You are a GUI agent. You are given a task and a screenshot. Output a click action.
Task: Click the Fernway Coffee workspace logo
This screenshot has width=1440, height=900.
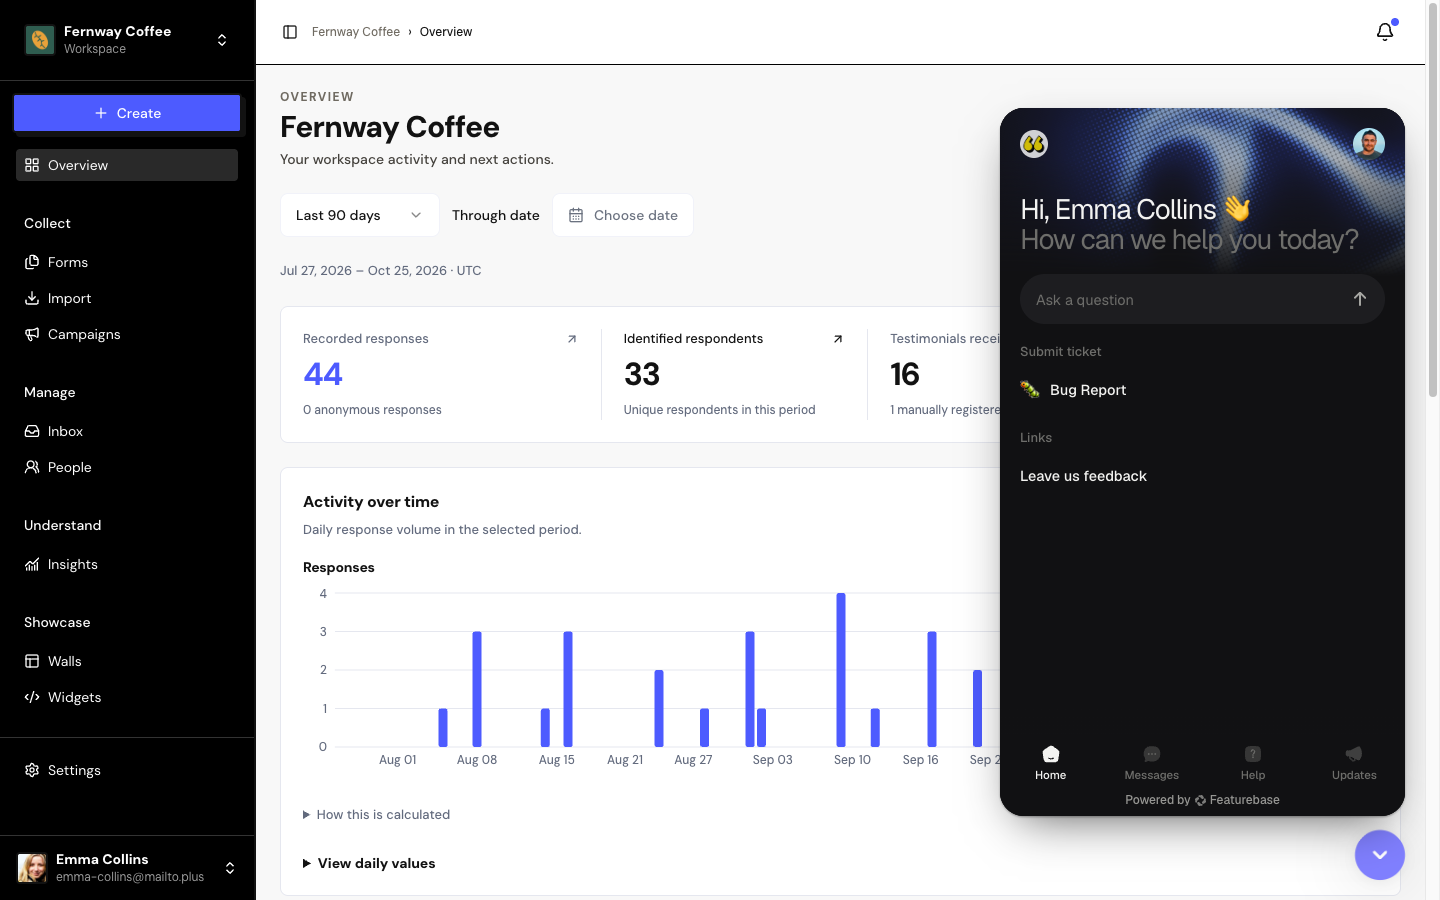[x=40, y=40]
